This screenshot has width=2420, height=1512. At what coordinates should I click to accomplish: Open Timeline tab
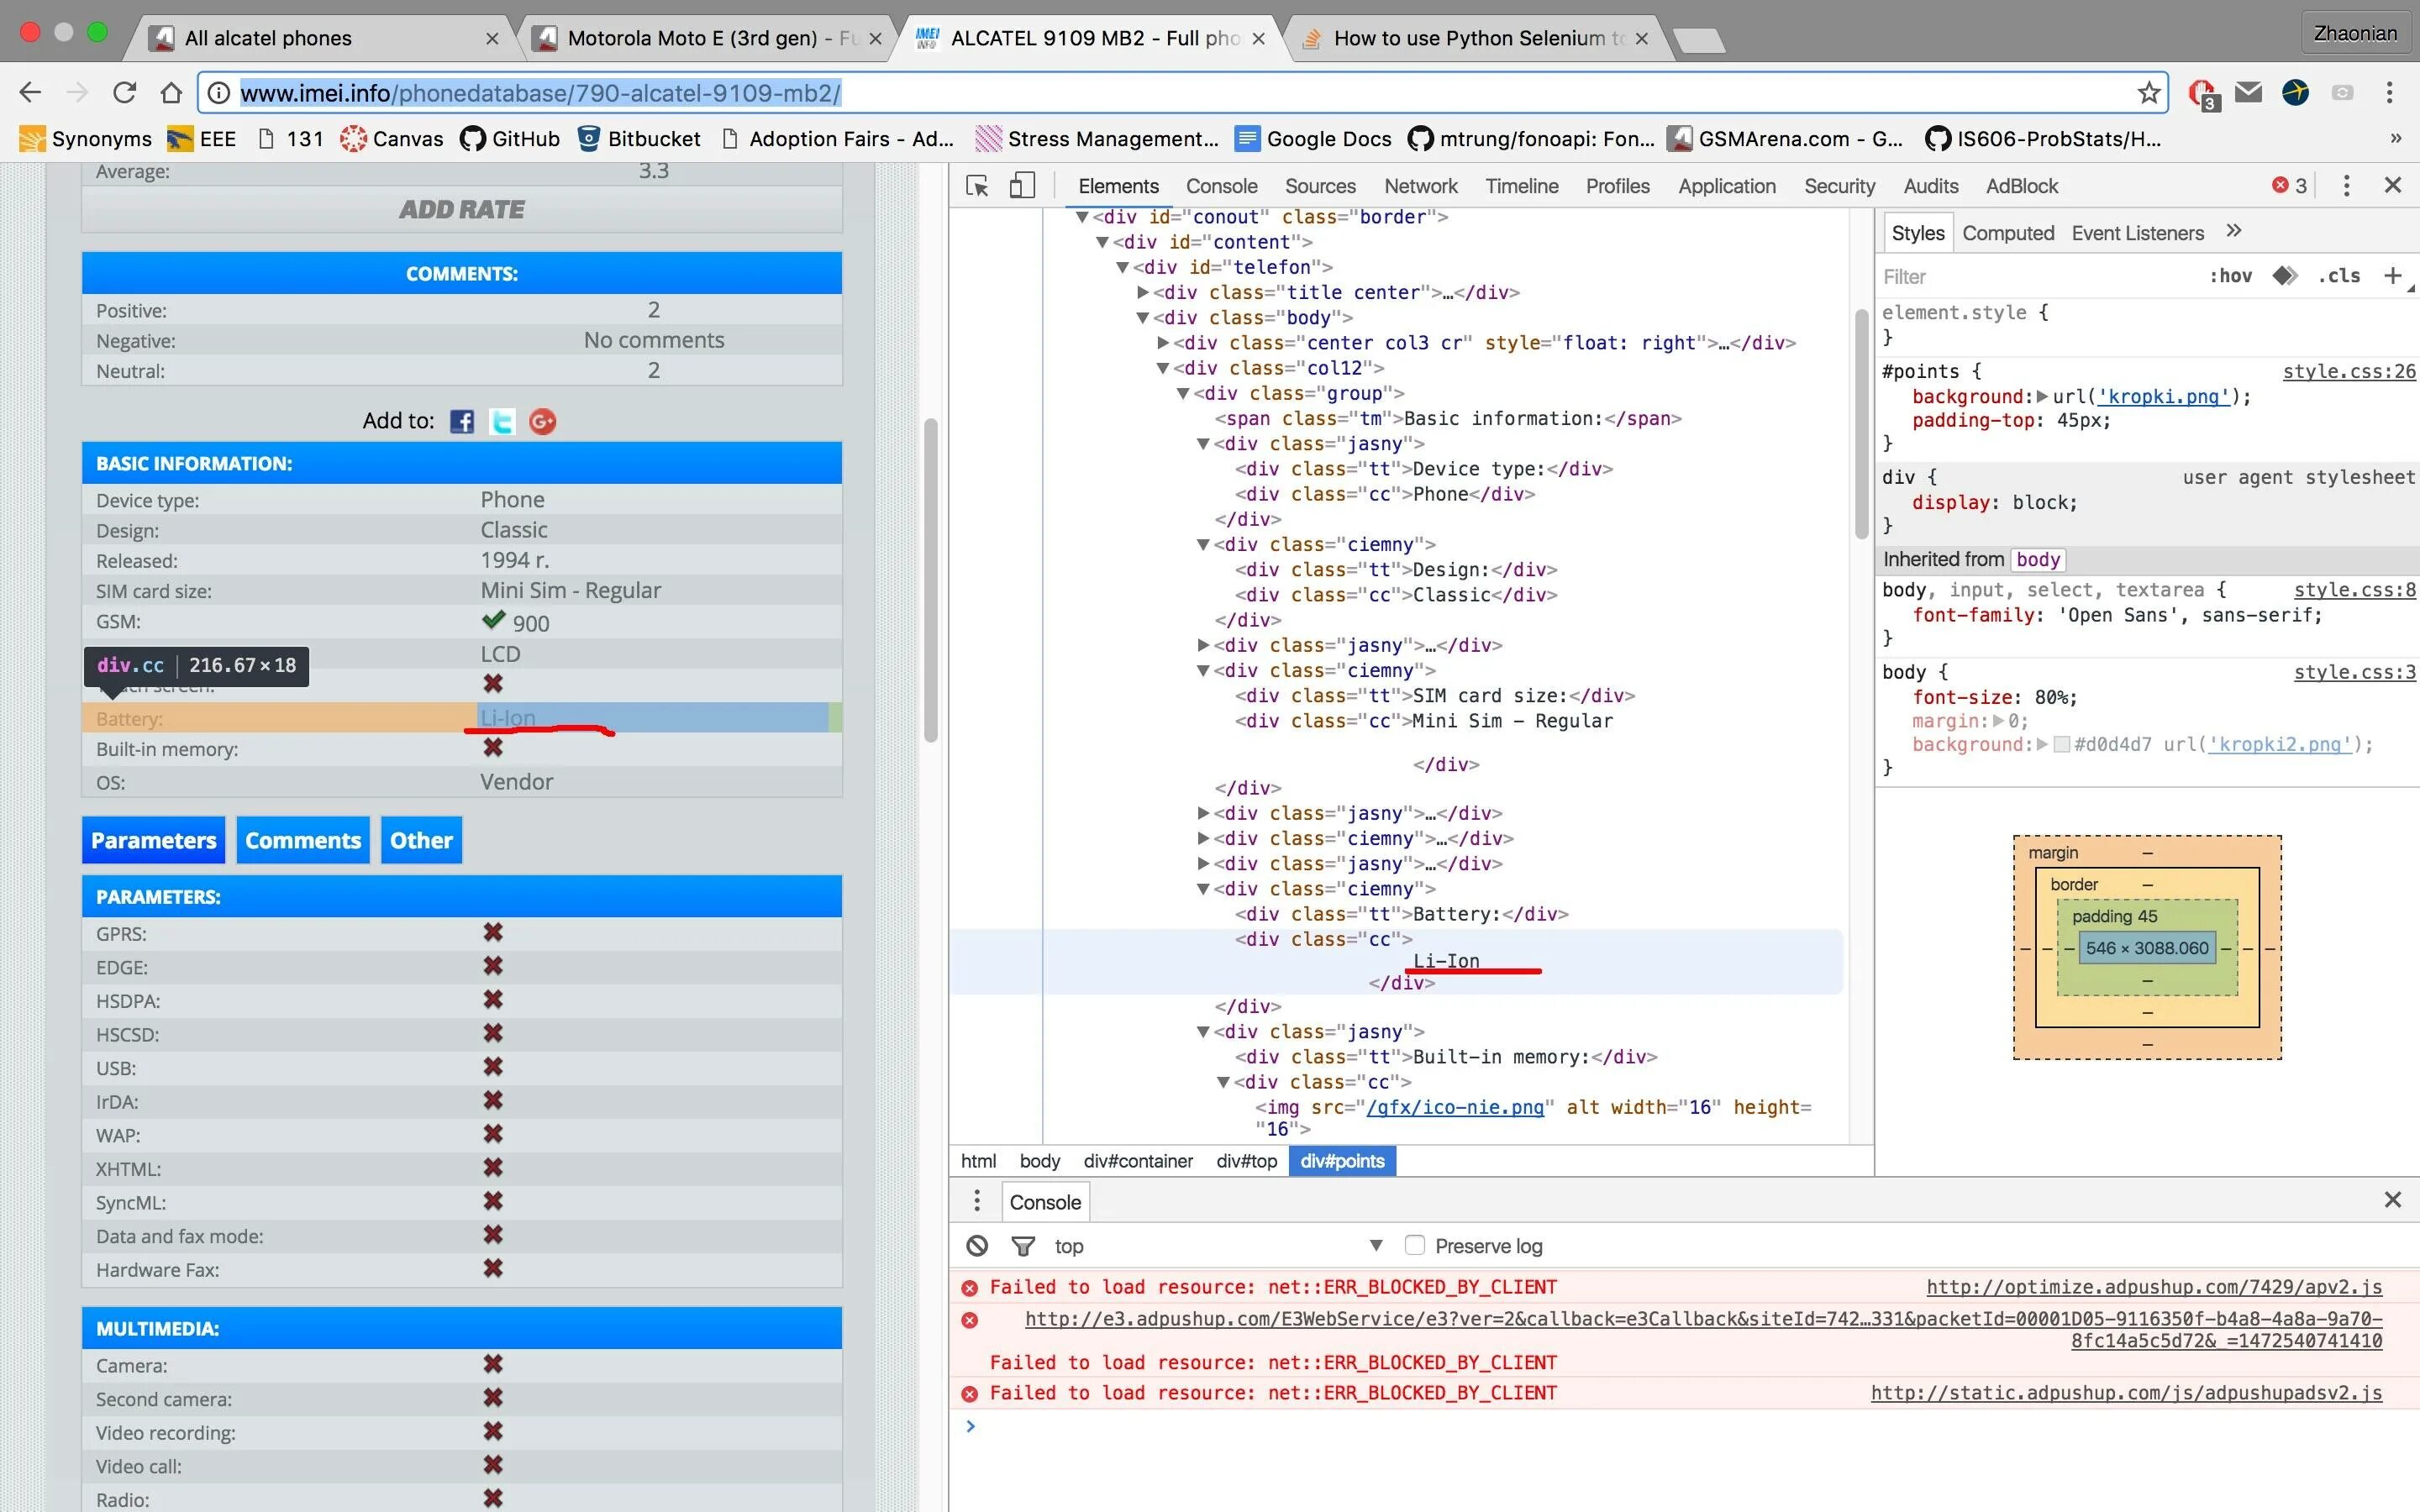tap(1521, 186)
